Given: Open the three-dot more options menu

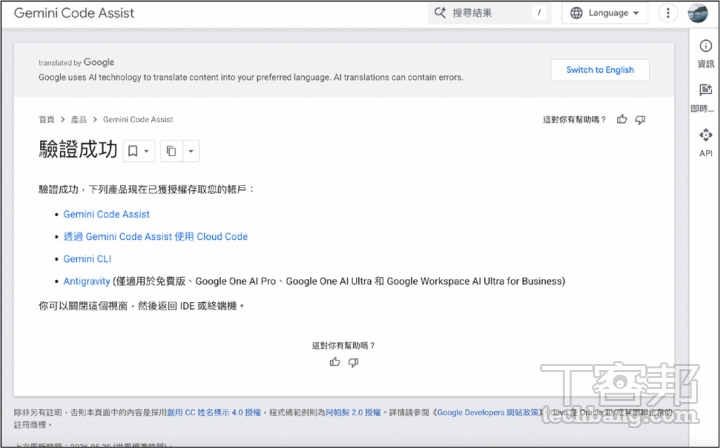Looking at the screenshot, I should [x=668, y=13].
